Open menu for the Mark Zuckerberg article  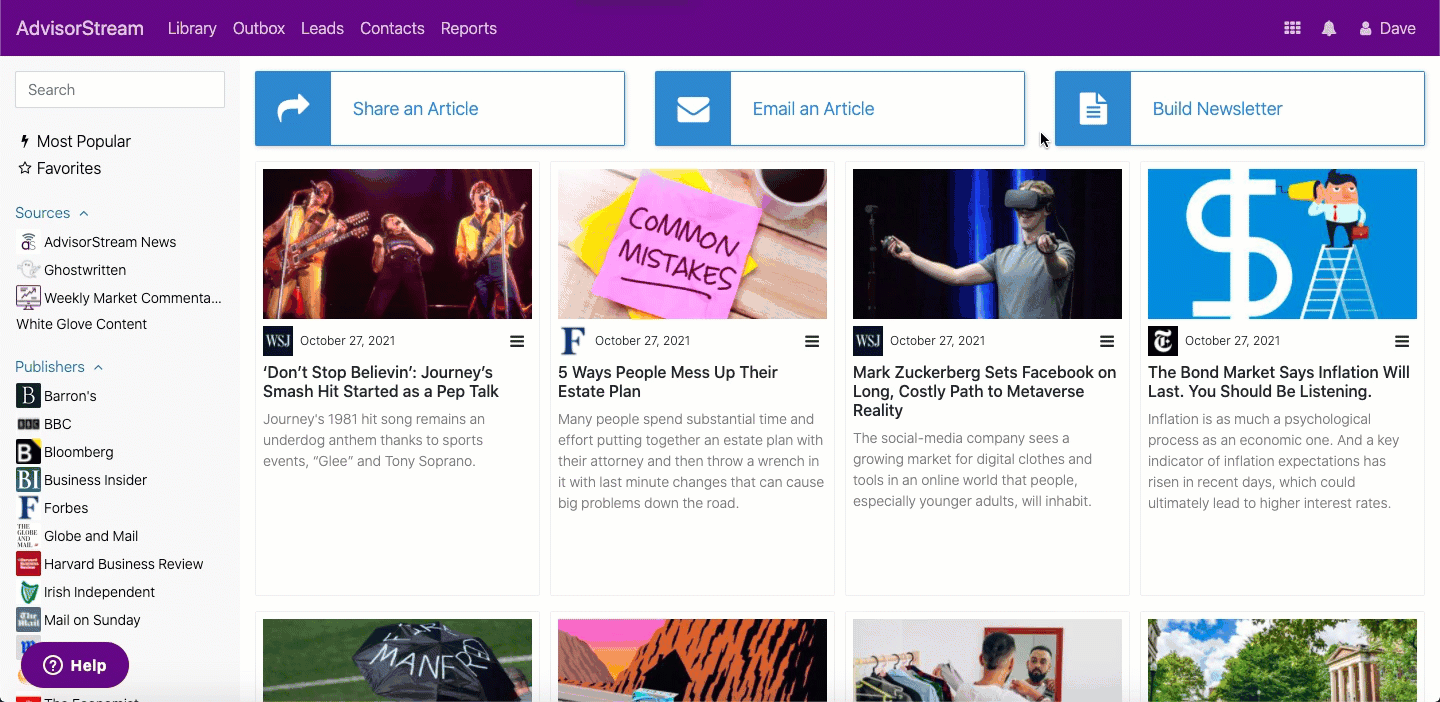point(1107,341)
